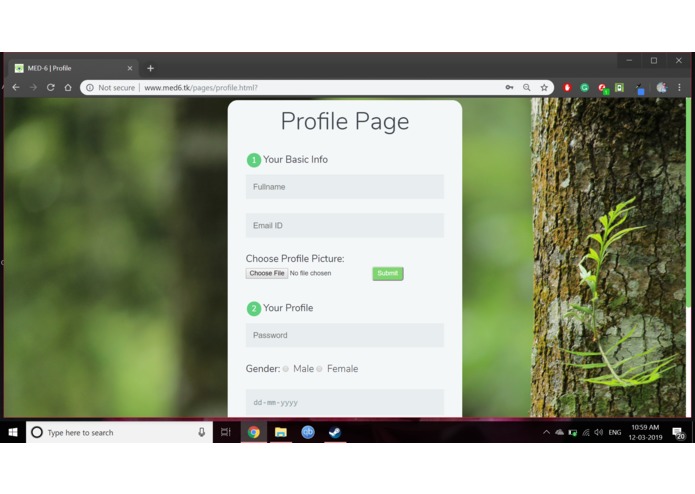Open Steam from the taskbar
This screenshot has height=494, width=695.
335,432
